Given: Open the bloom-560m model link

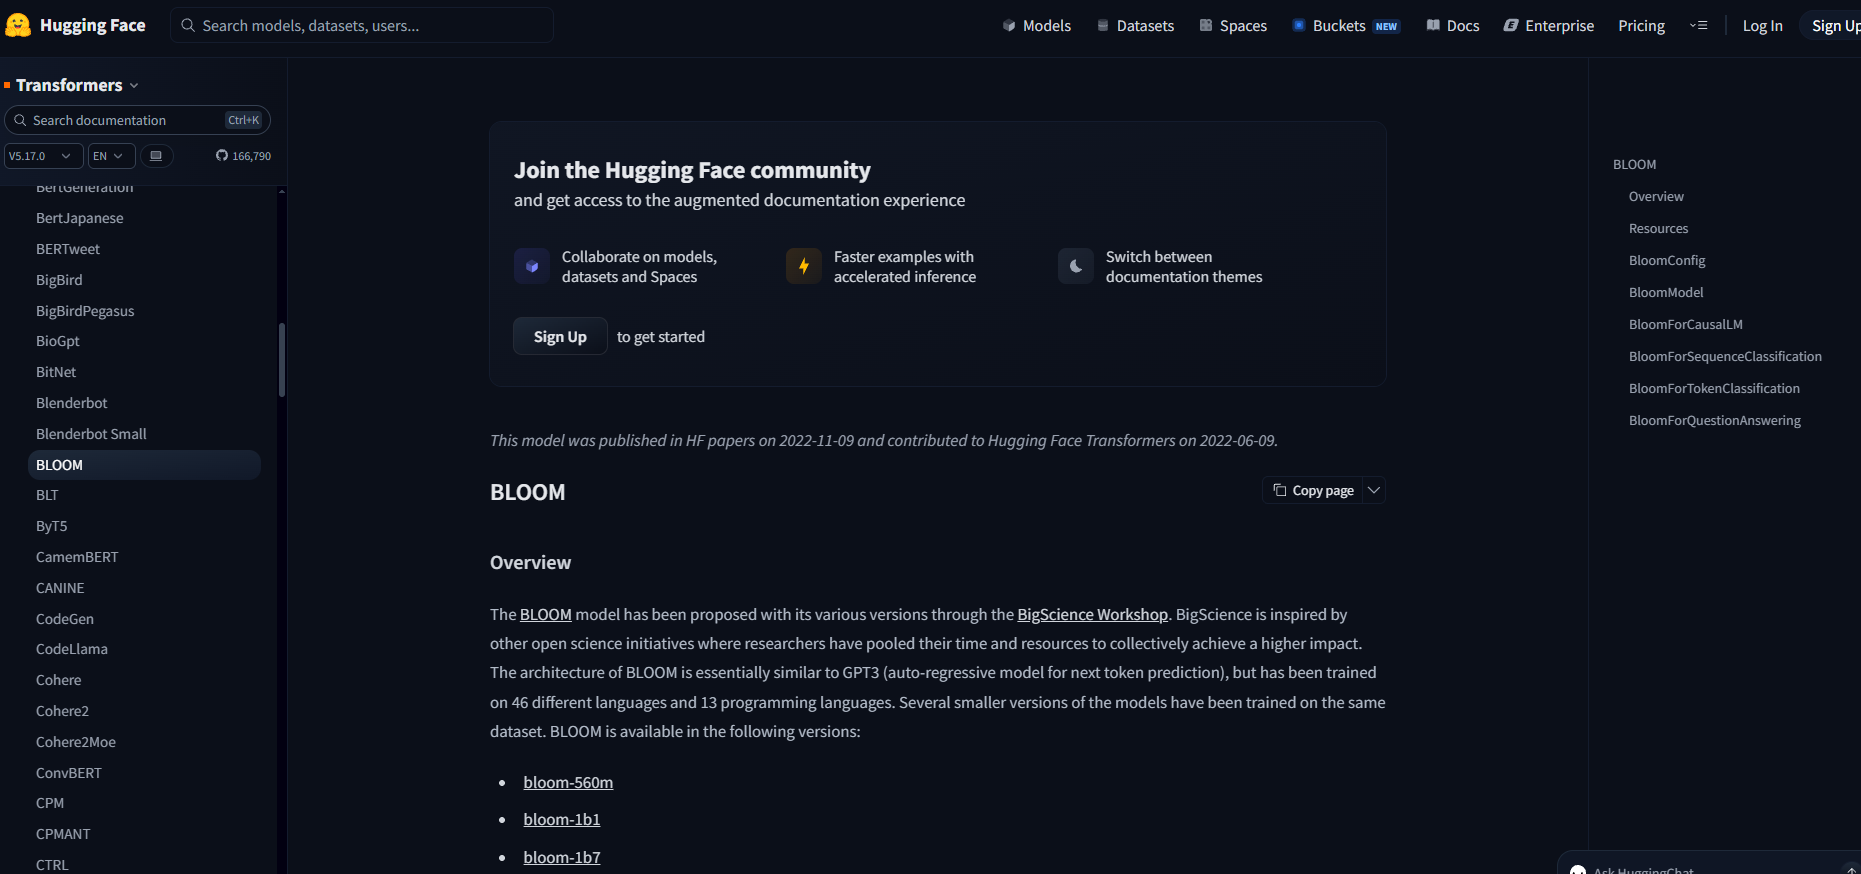Looking at the screenshot, I should [x=568, y=782].
